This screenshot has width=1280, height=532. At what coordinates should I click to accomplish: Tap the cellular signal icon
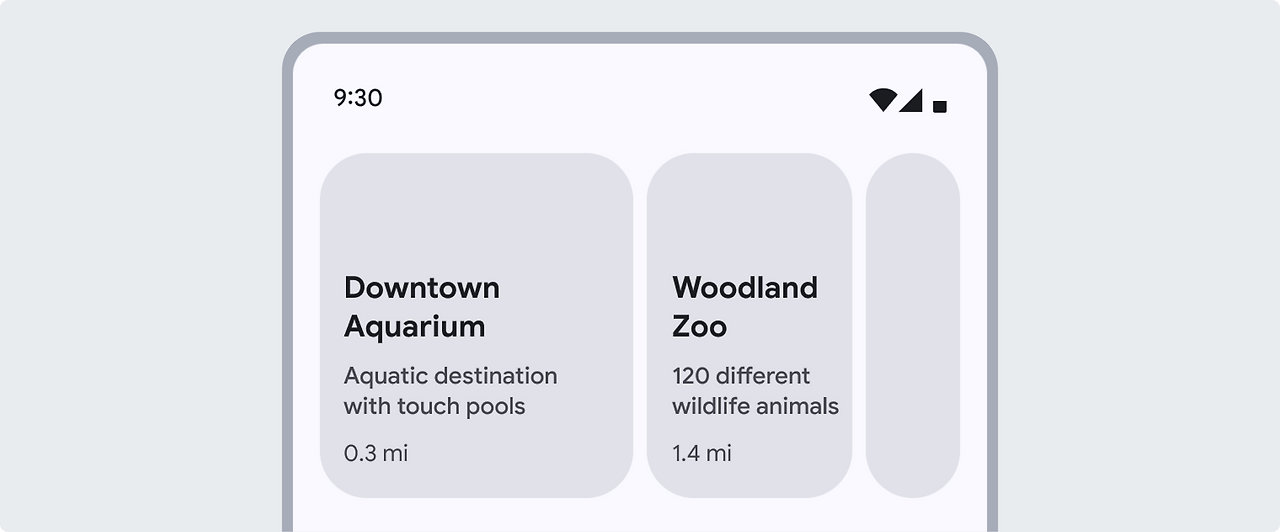[910, 100]
